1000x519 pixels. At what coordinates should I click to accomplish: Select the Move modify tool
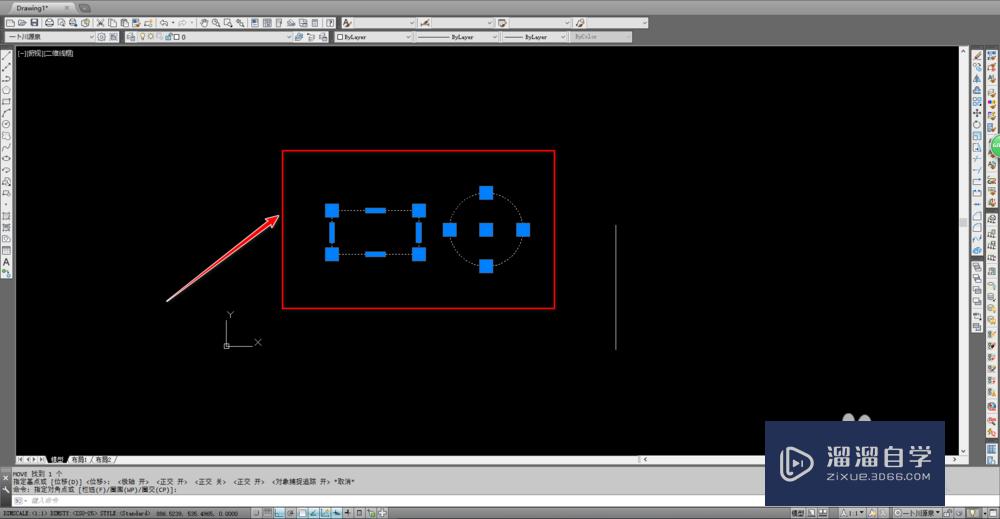coord(977,113)
